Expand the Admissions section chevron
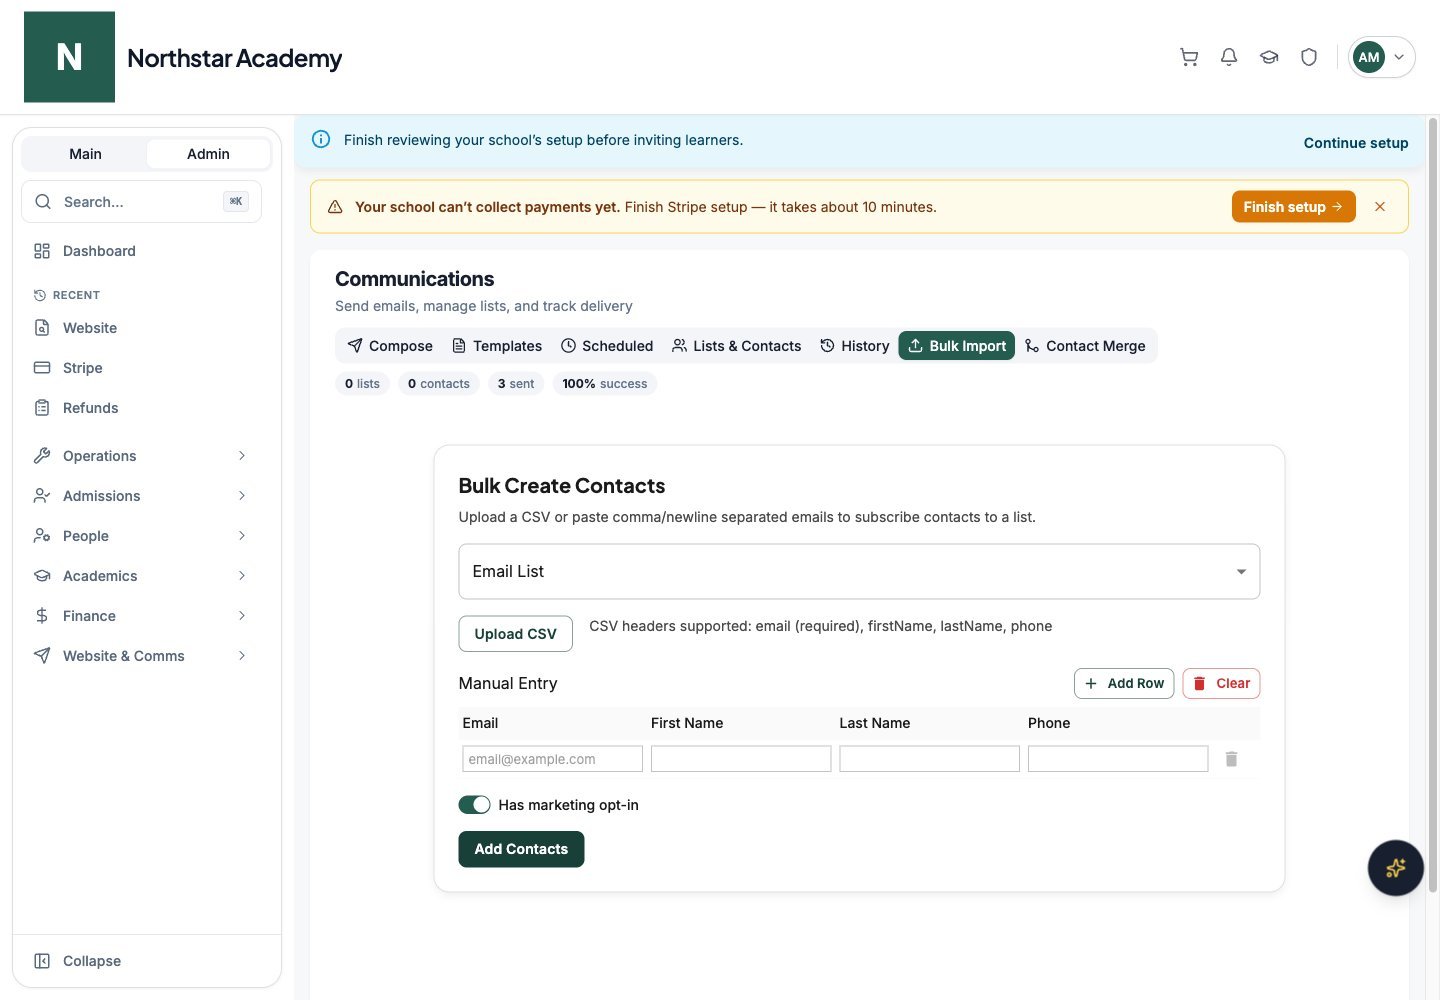 click(x=242, y=496)
